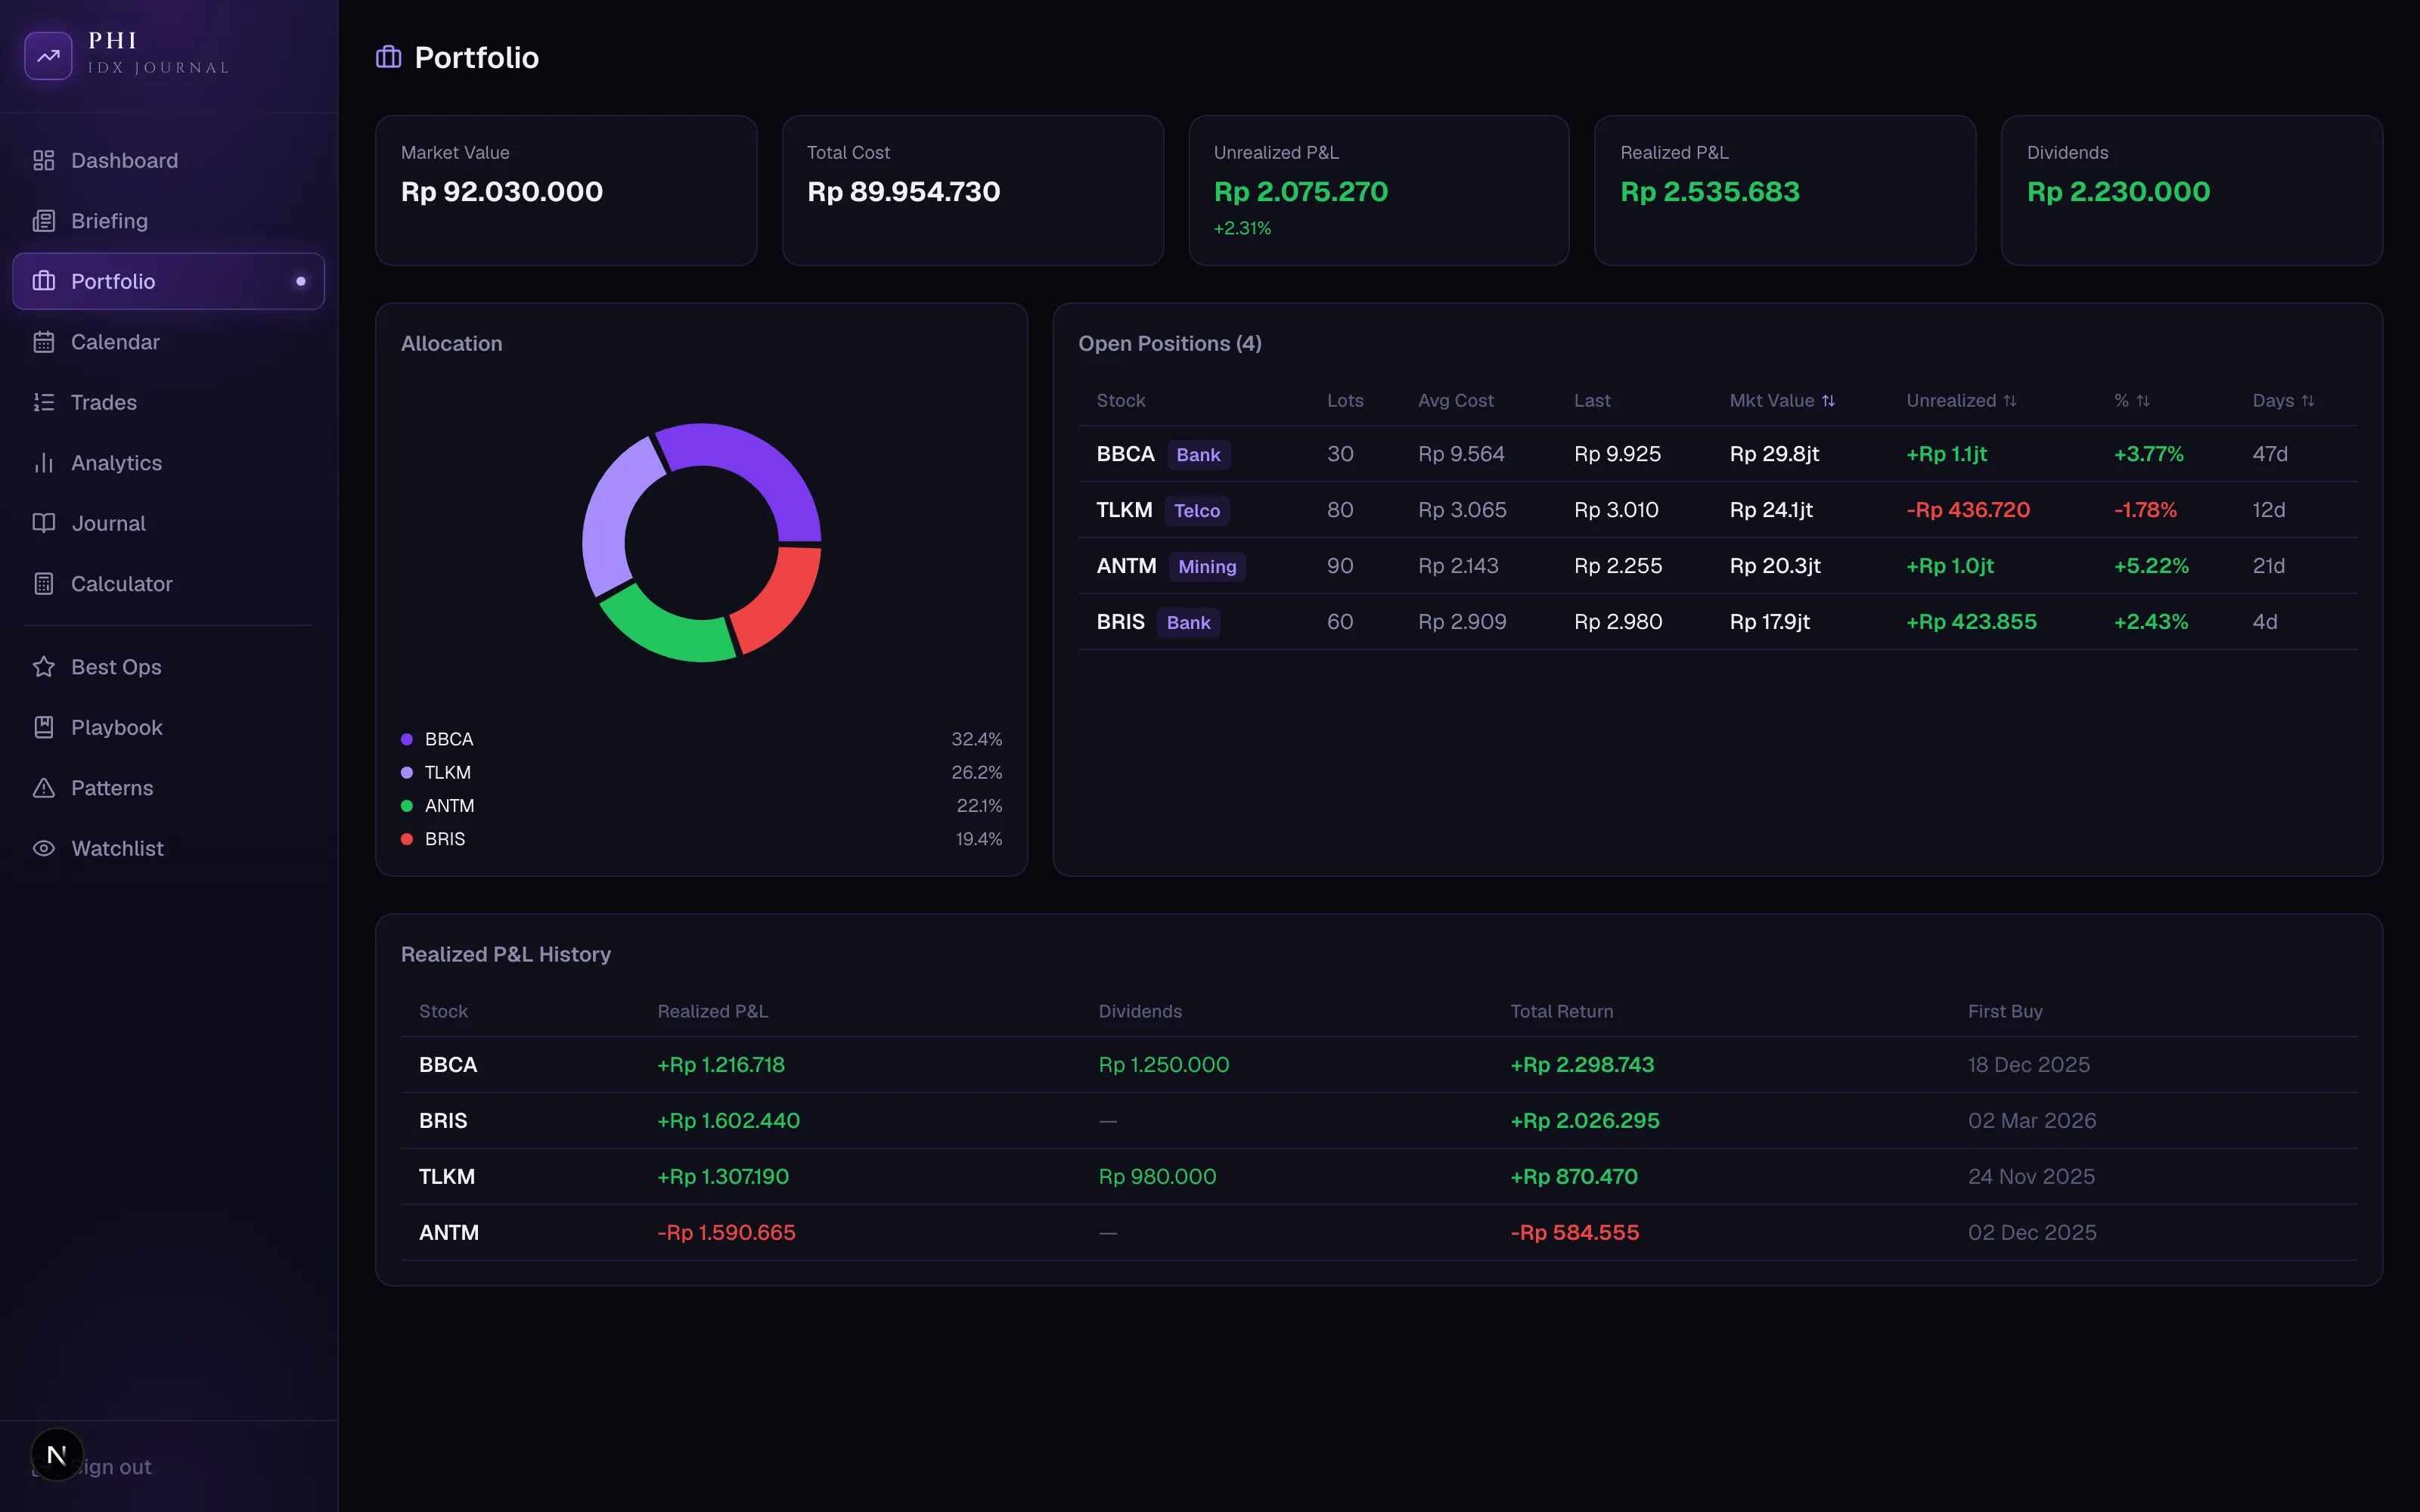Click the Analytics bar-chart icon

click(x=43, y=463)
